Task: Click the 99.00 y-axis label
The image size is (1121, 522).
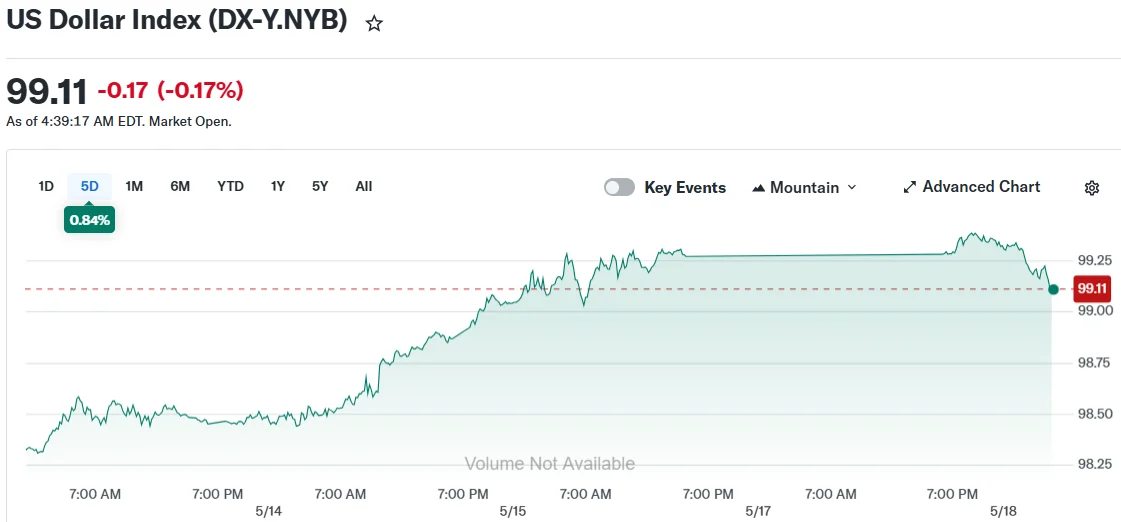Action: pos(1094,311)
